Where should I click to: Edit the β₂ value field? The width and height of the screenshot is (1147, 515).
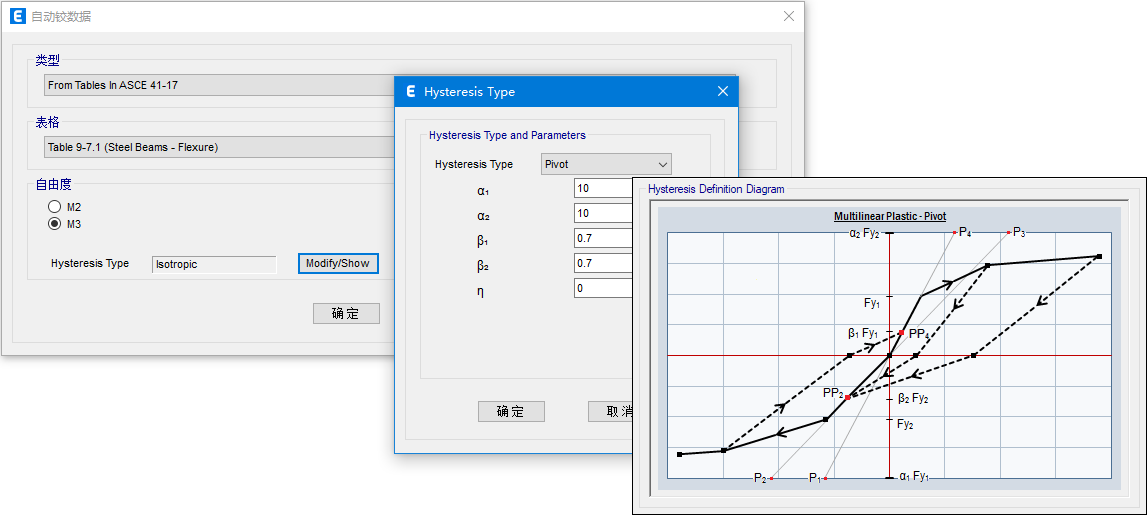click(603, 263)
